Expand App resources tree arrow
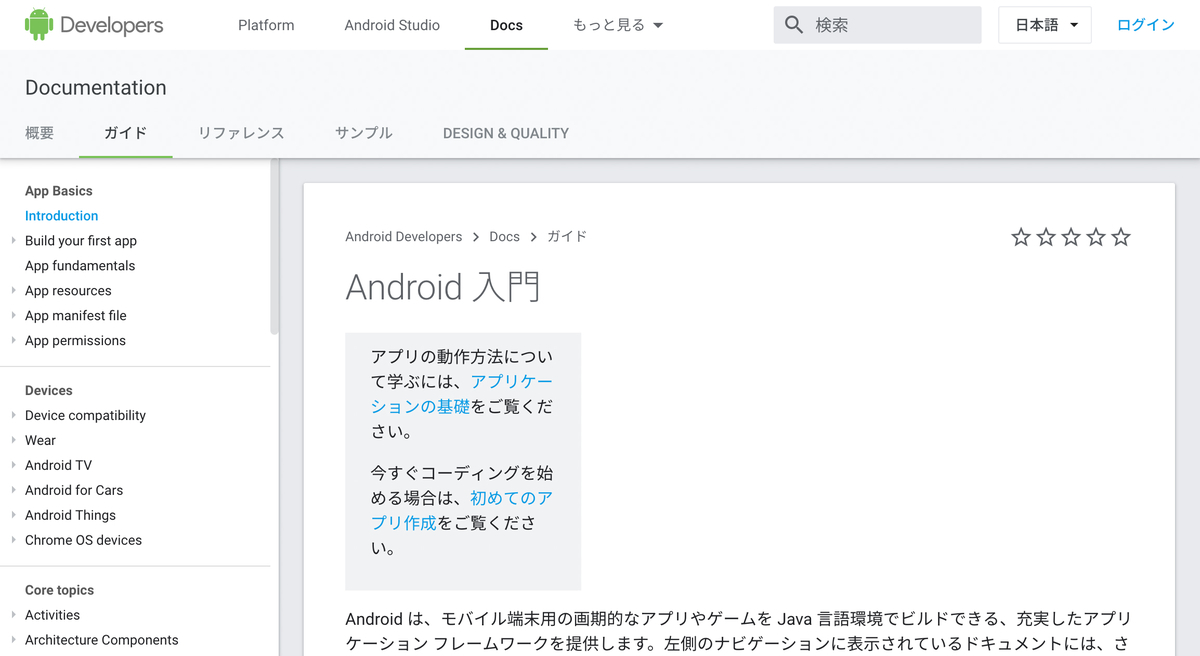The width and height of the screenshot is (1200, 656). click(13, 290)
